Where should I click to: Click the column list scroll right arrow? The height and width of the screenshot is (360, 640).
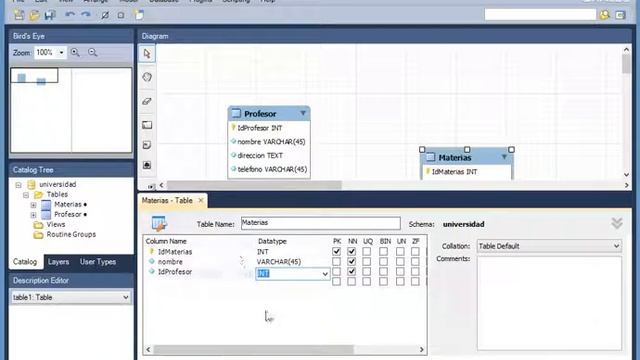click(x=422, y=350)
